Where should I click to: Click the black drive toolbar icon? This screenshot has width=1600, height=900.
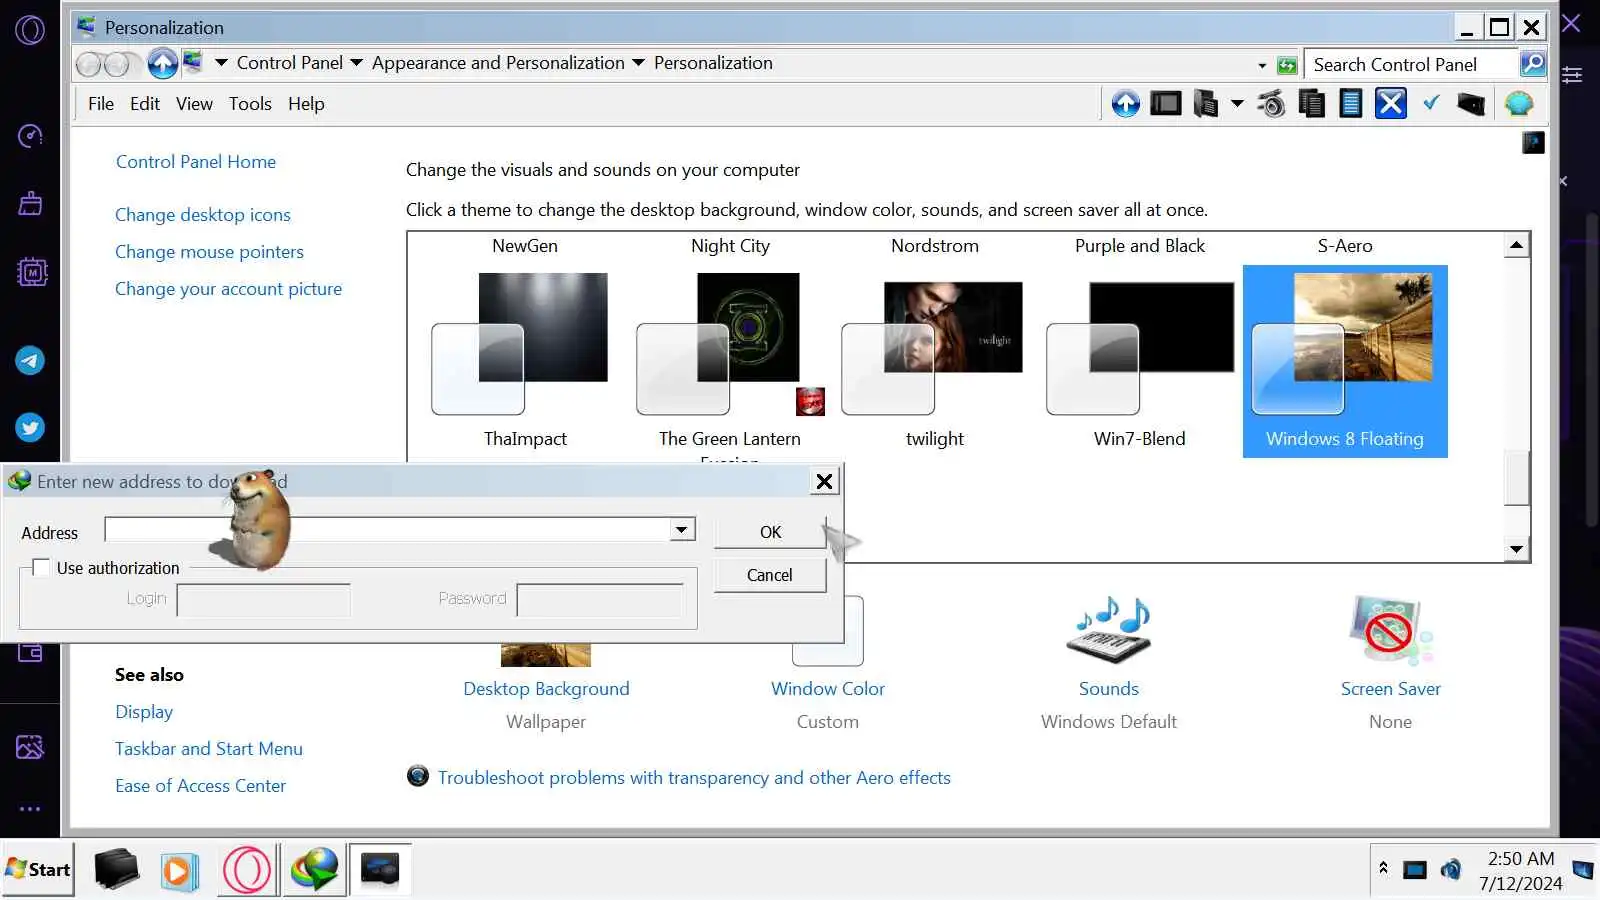pos(1471,103)
